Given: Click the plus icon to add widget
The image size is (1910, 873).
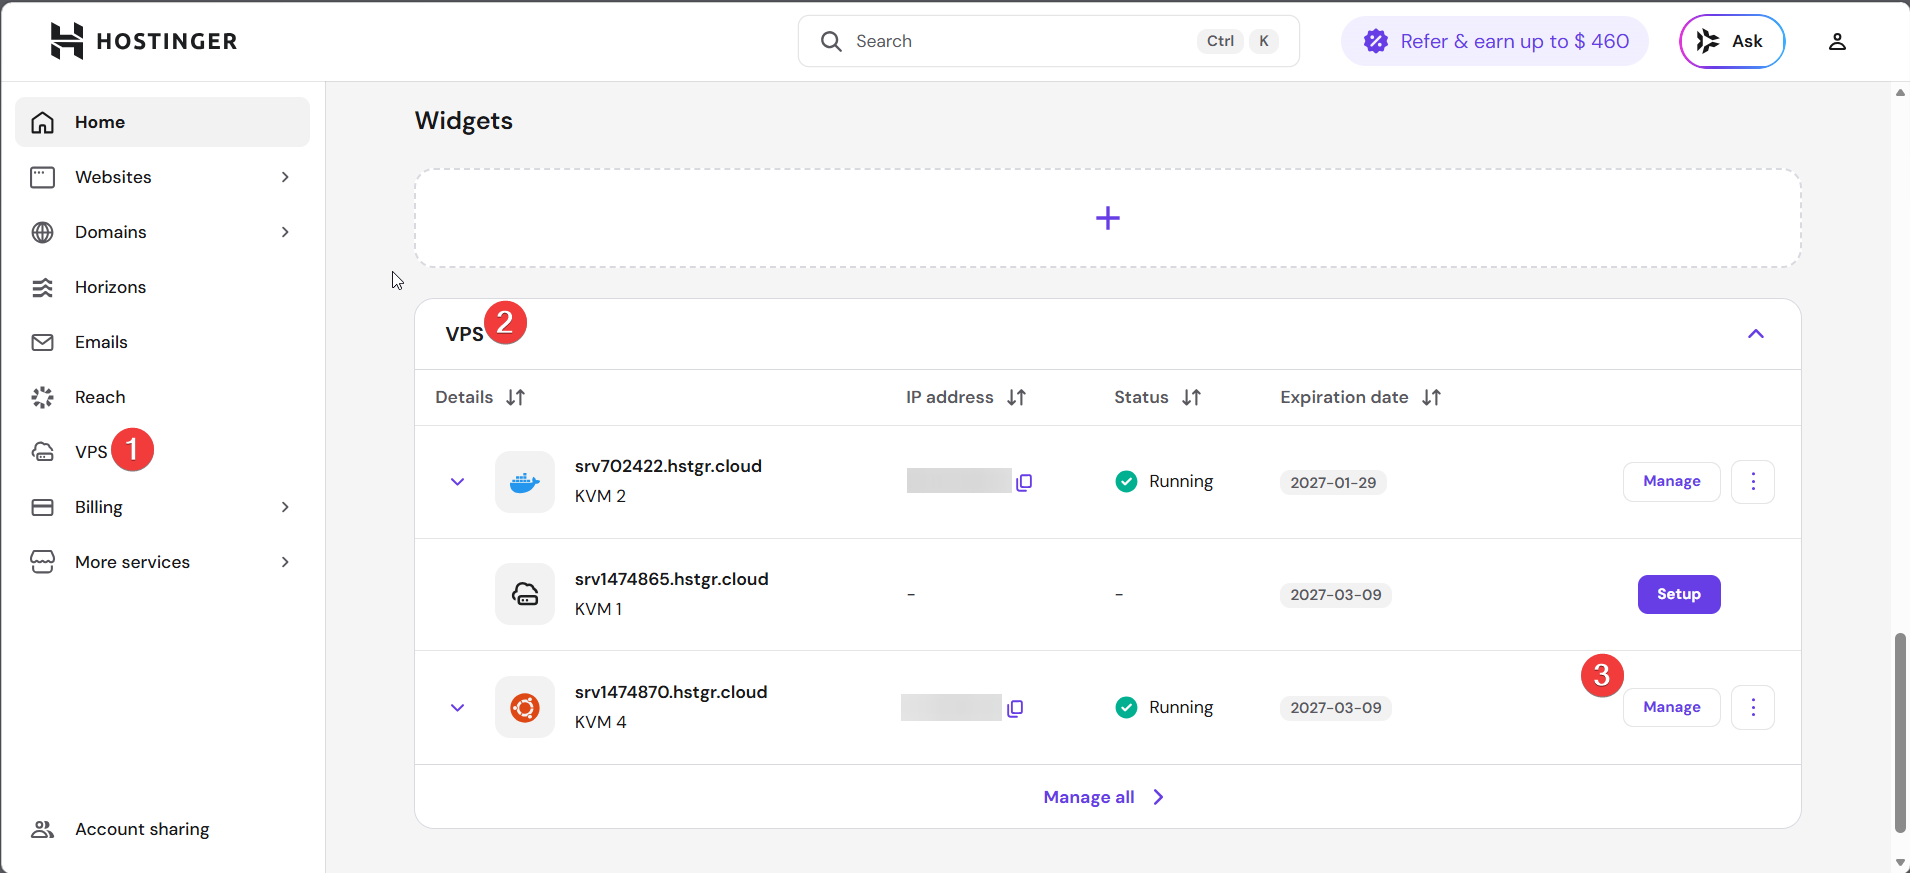Looking at the screenshot, I should 1107,218.
